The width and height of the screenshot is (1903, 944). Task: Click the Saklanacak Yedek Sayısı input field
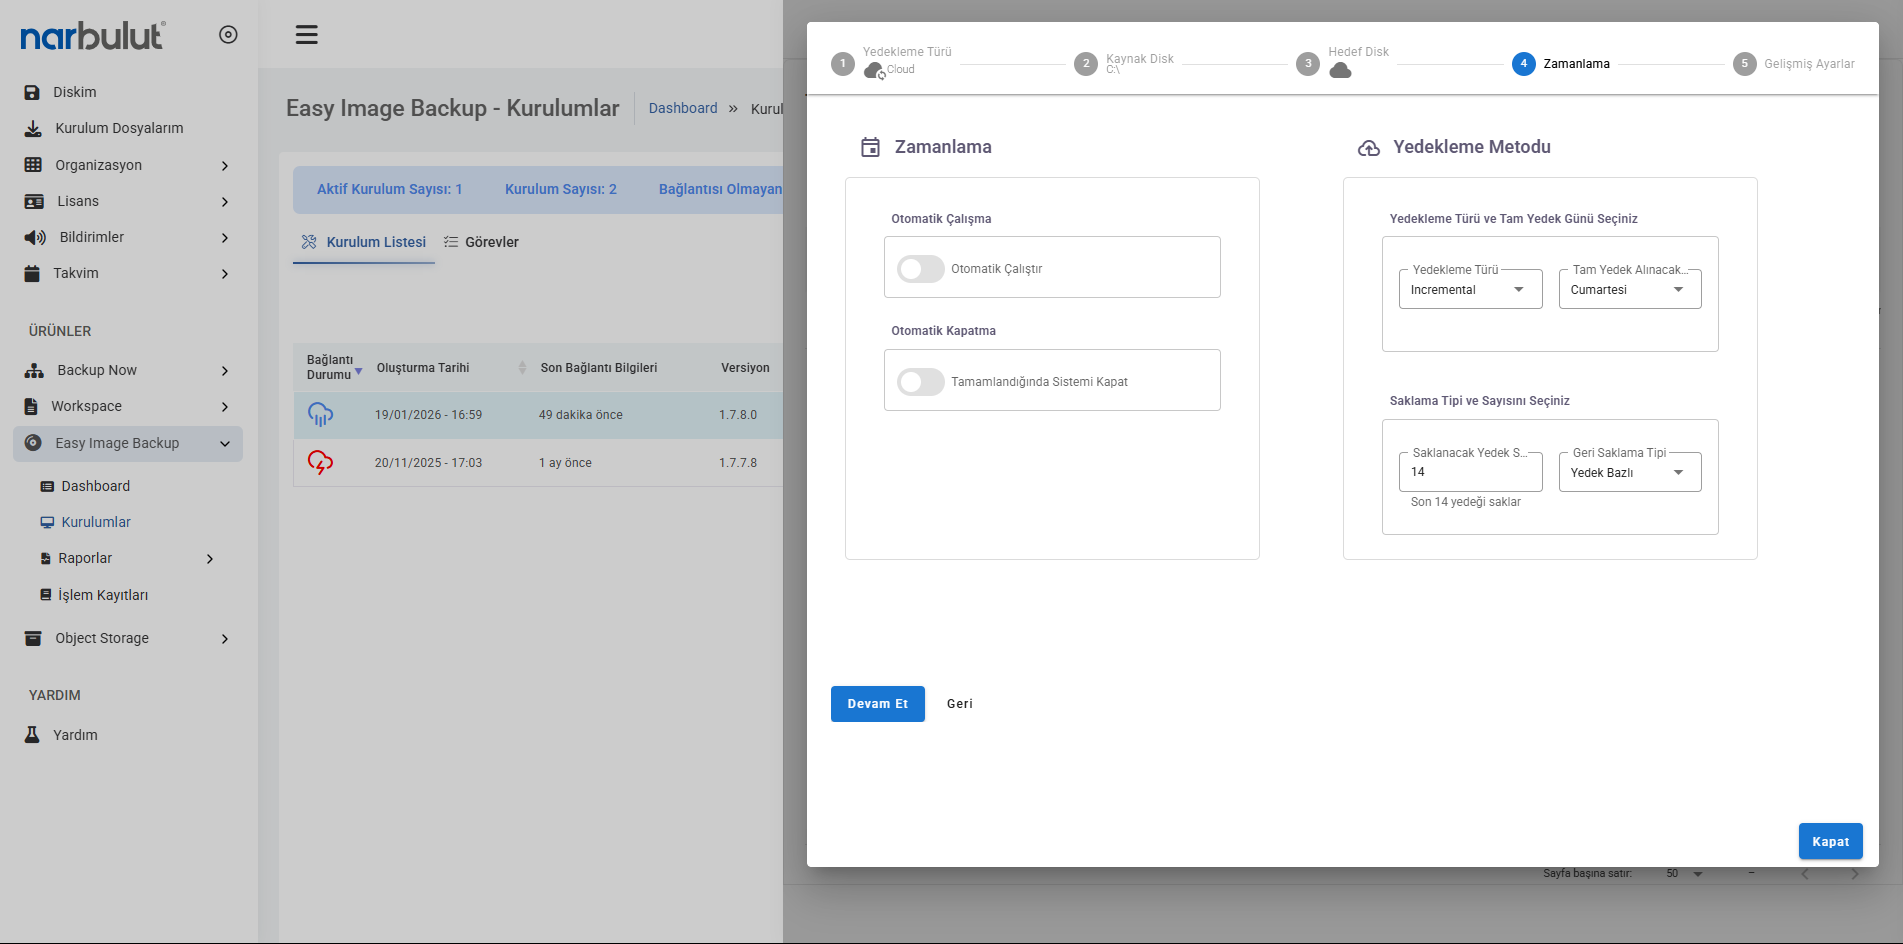1470,473
